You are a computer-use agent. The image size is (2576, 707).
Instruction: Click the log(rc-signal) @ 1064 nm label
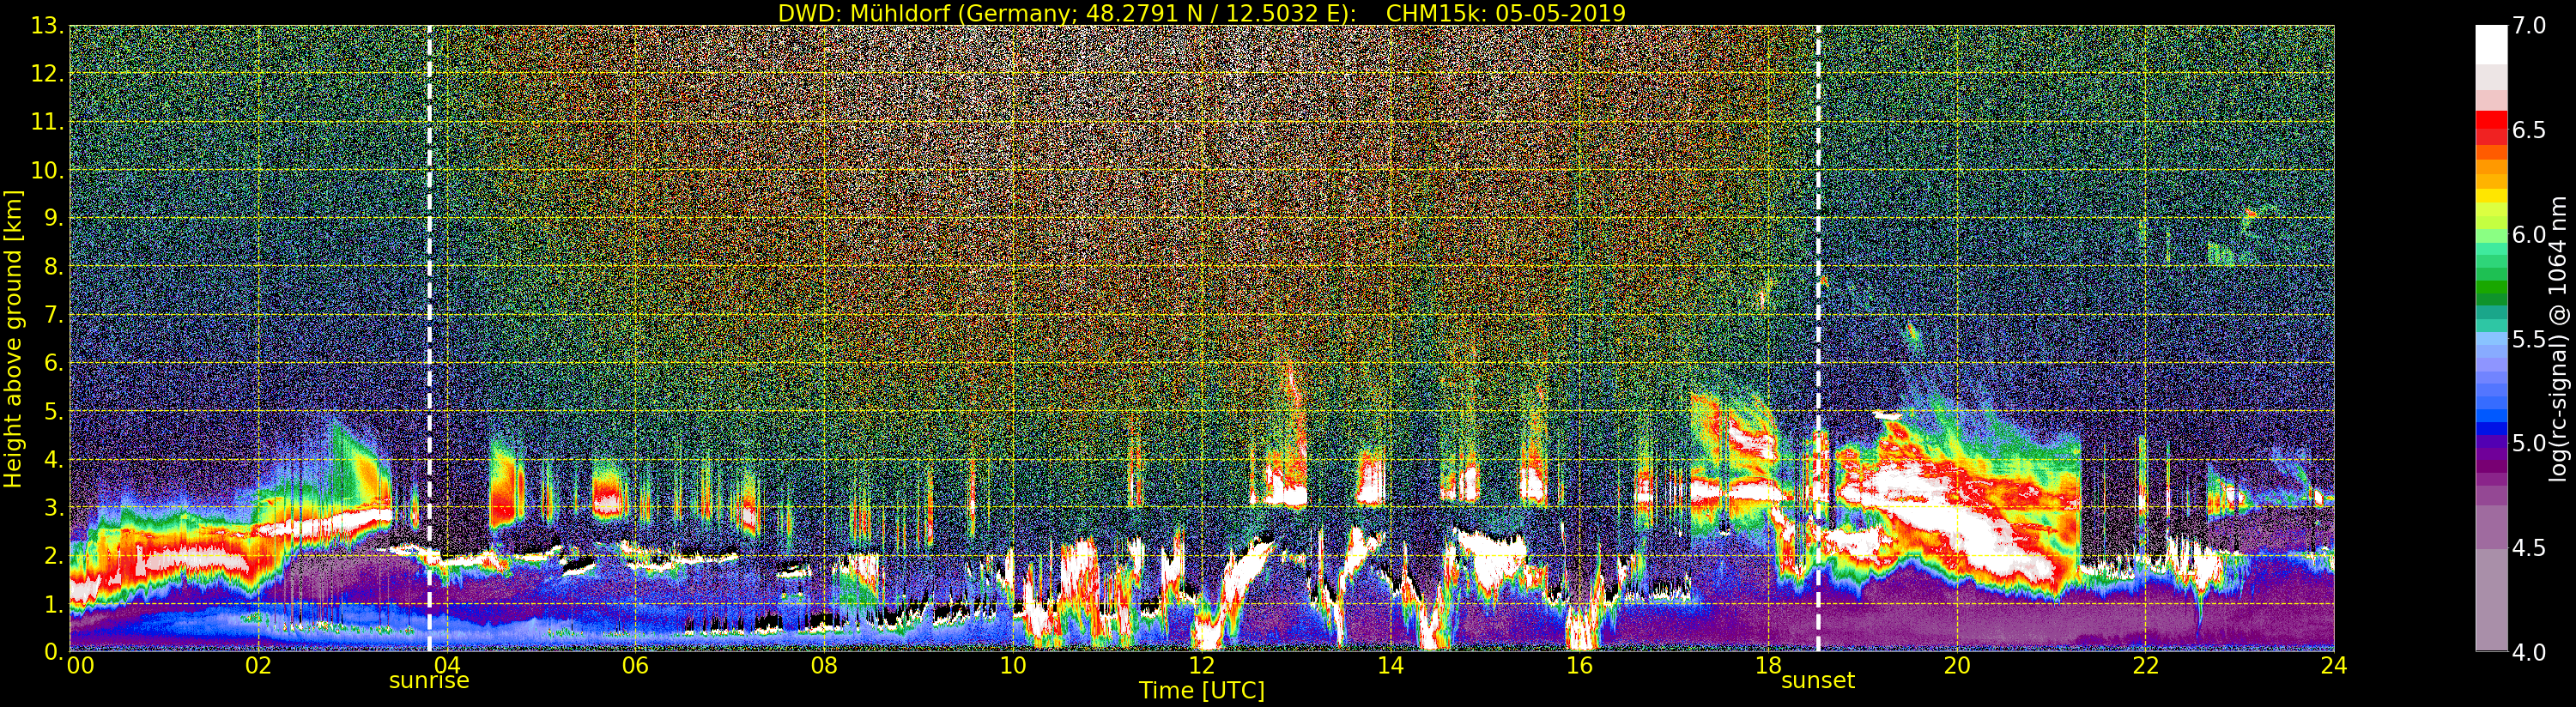pyautogui.click(x=2560, y=338)
